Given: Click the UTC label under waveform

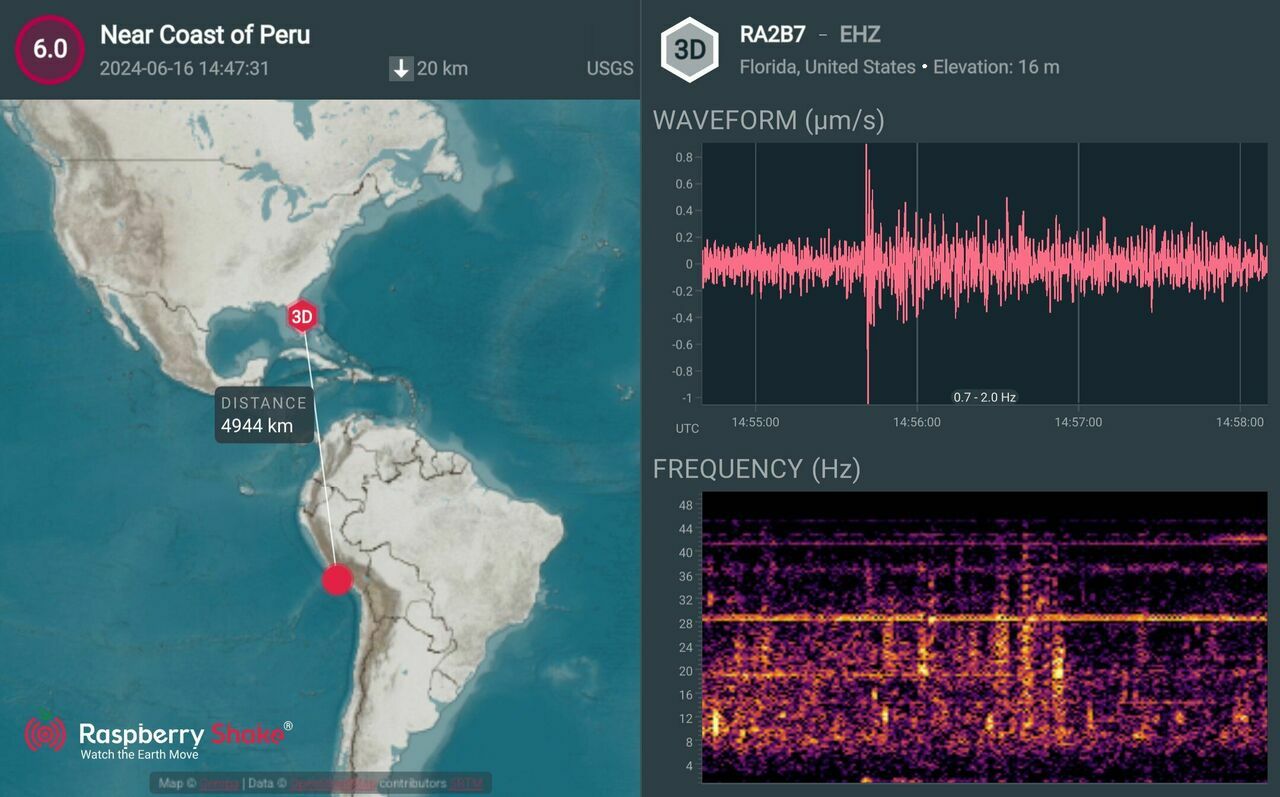Looking at the screenshot, I should [x=687, y=428].
